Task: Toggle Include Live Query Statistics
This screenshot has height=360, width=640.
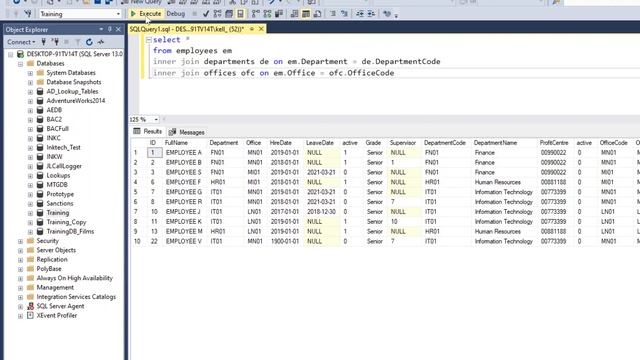Action: (267, 14)
